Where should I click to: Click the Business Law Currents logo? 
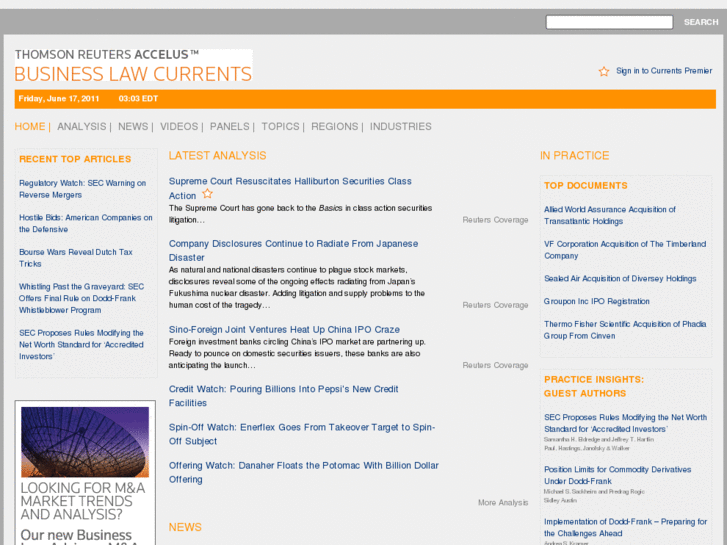[x=134, y=65]
